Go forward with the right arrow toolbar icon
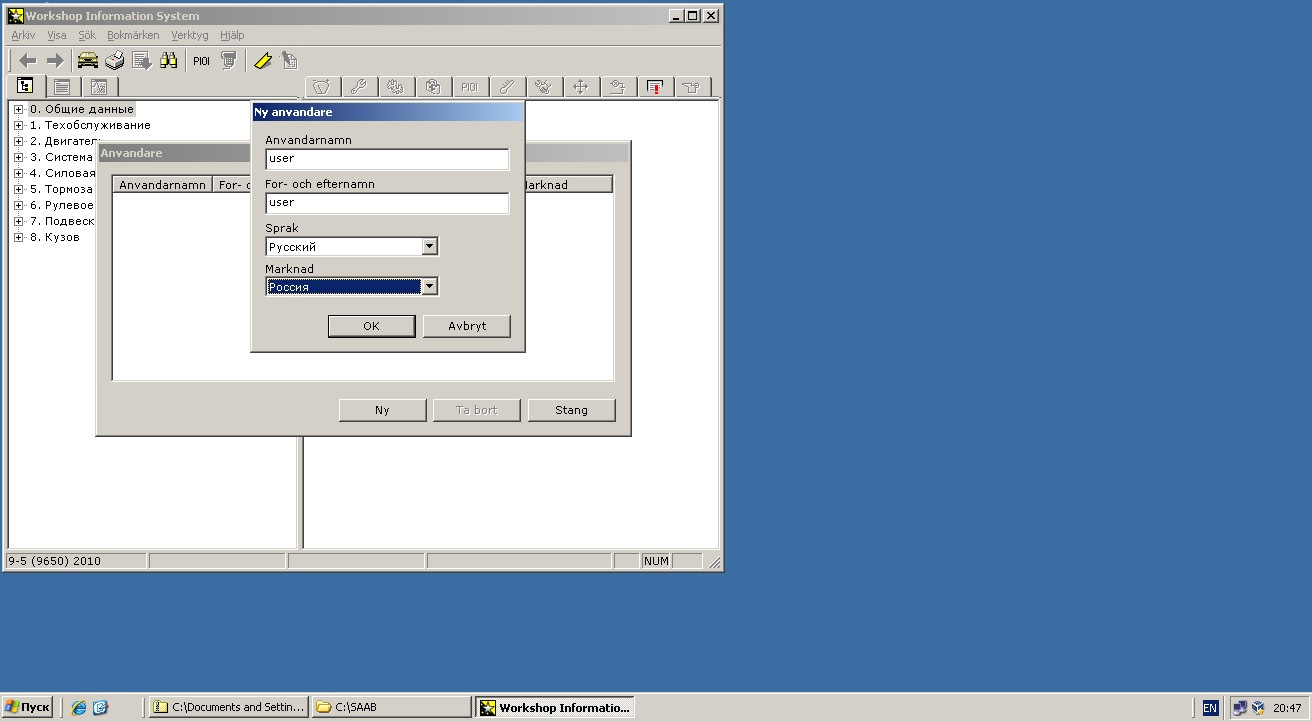 (x=55, y=60)
